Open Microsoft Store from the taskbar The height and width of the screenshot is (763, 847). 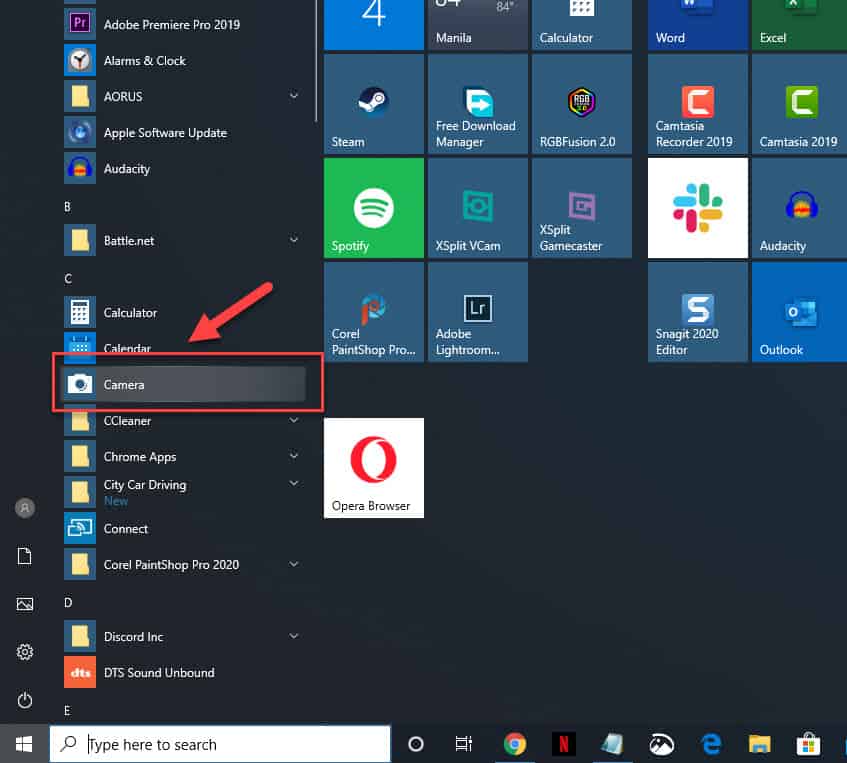click(x=808, y=744)
